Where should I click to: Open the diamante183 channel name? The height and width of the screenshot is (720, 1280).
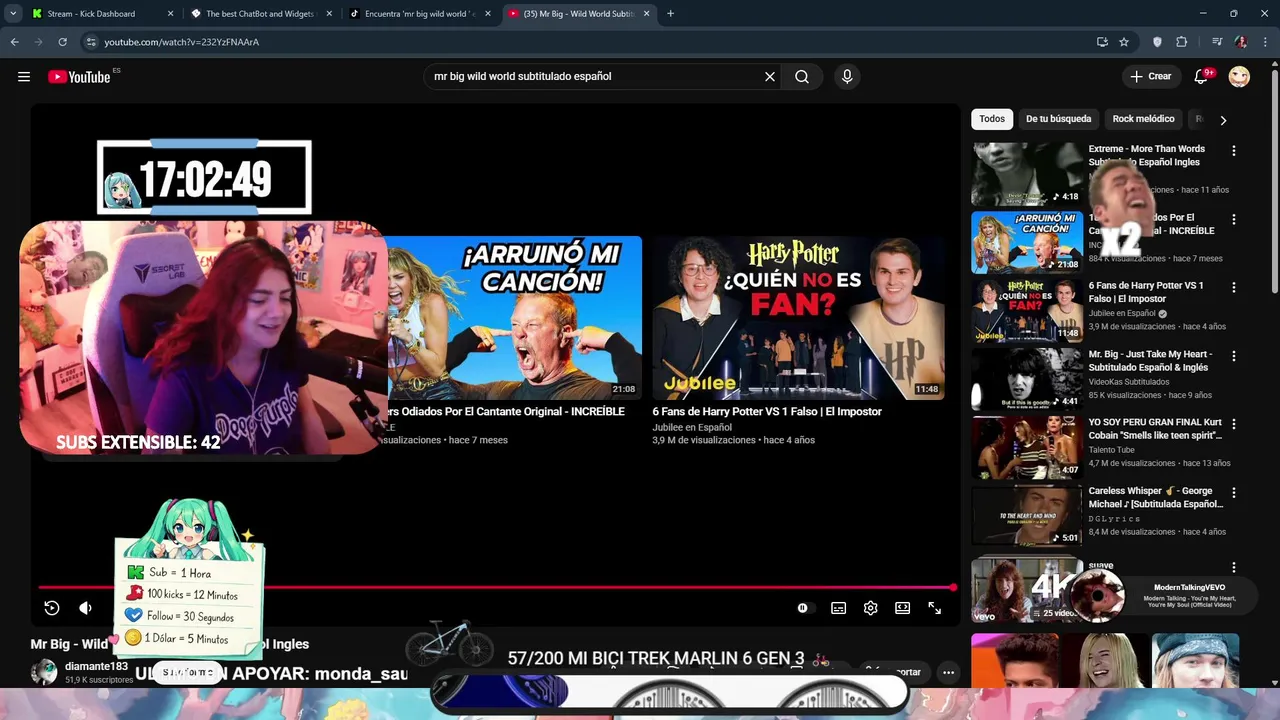point(96,666)
